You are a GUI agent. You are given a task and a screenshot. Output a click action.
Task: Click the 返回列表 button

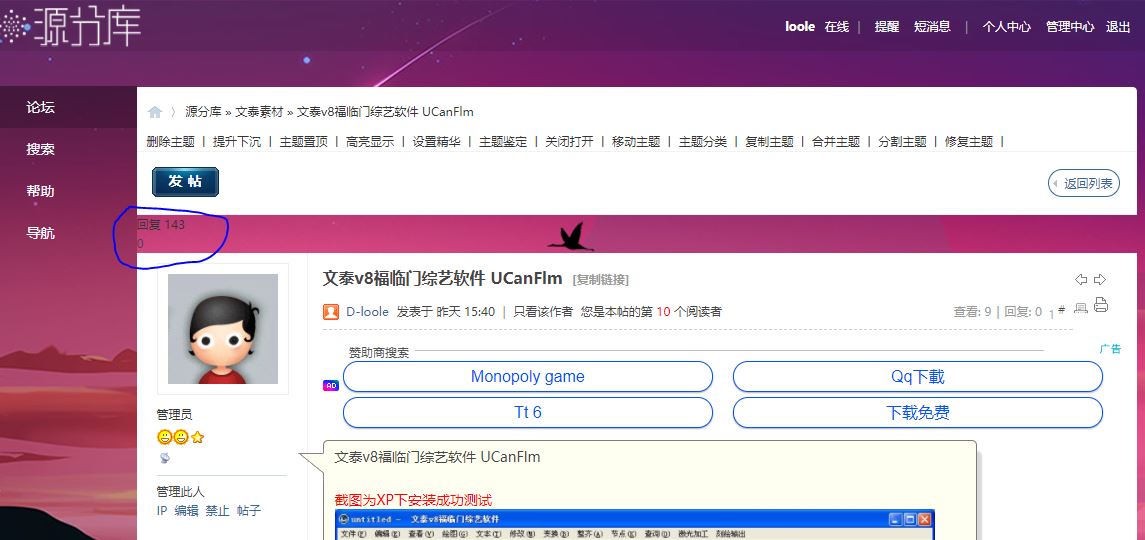[1084, 183]
